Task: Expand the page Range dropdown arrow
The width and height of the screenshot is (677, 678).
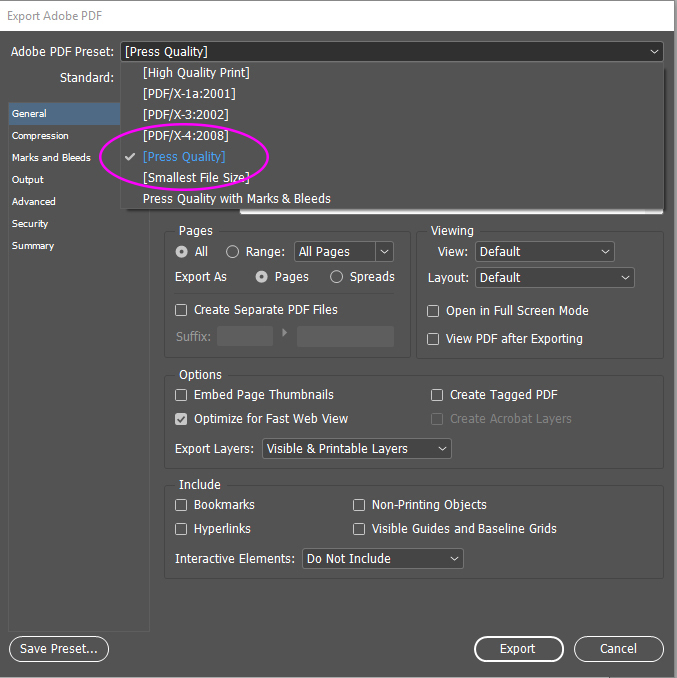Action: tap(384, 252)
